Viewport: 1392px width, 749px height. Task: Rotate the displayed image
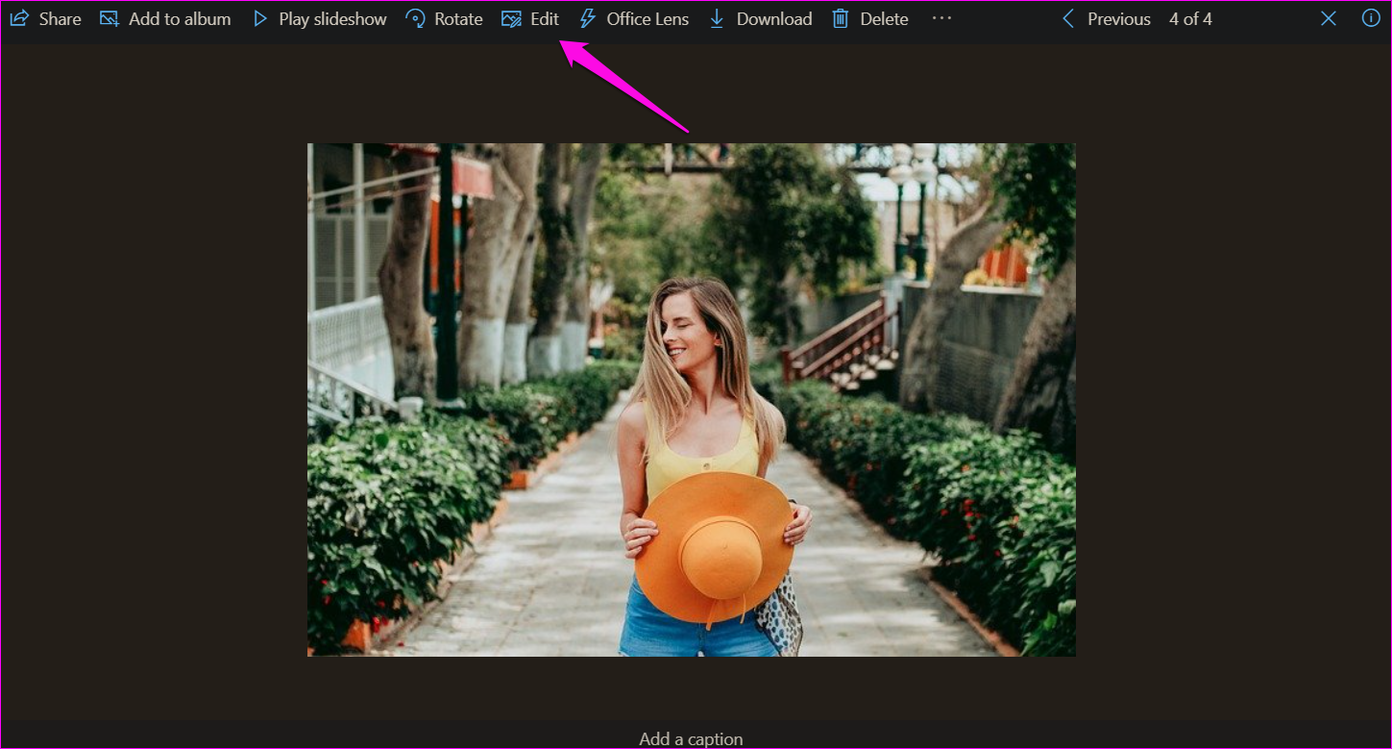coord(444,19)
